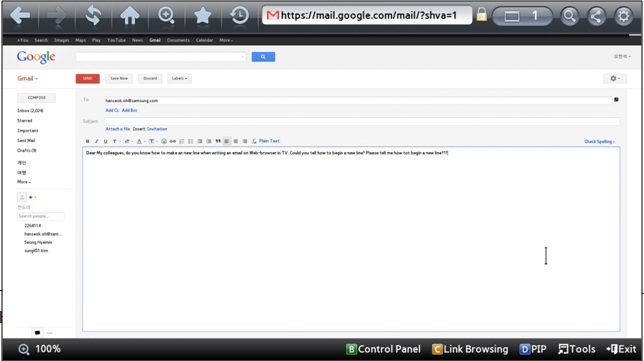Go back with the browser back arrow
Screen dimensions: 644x361
click(x=20, y=16)
